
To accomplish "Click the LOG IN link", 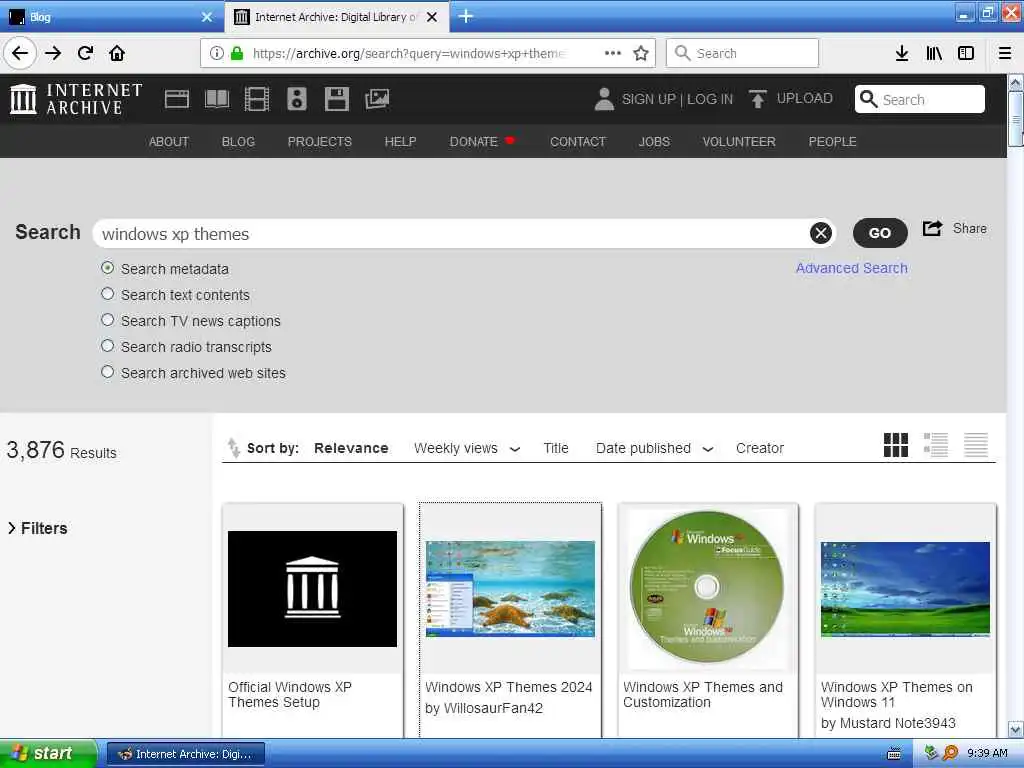I will 710,99.
